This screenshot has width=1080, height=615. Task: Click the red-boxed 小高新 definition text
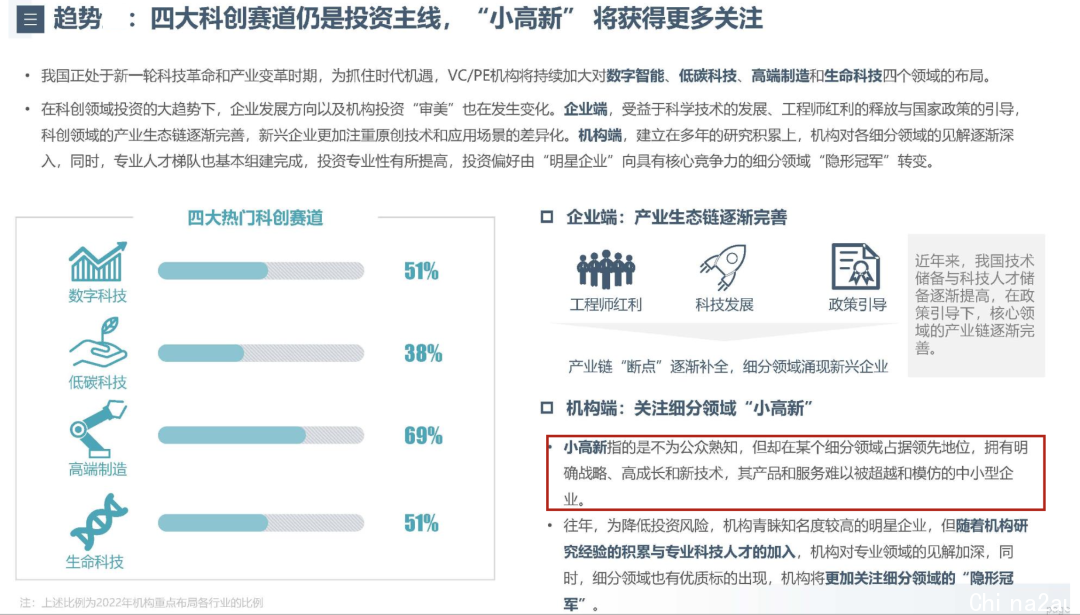796,473
